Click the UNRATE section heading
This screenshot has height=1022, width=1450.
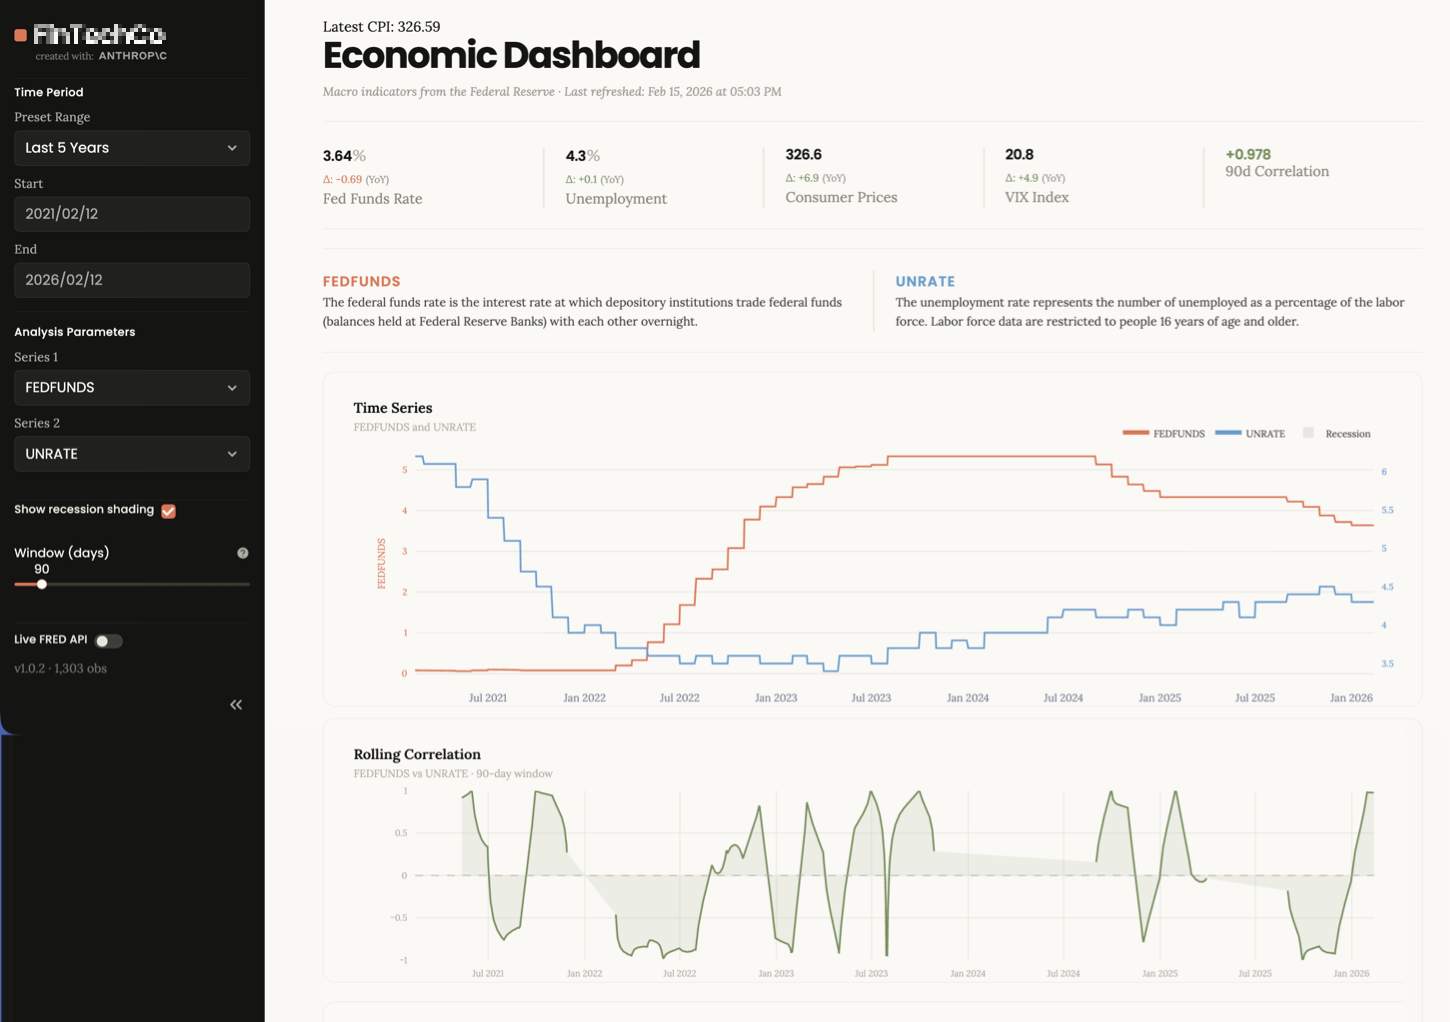925,281
